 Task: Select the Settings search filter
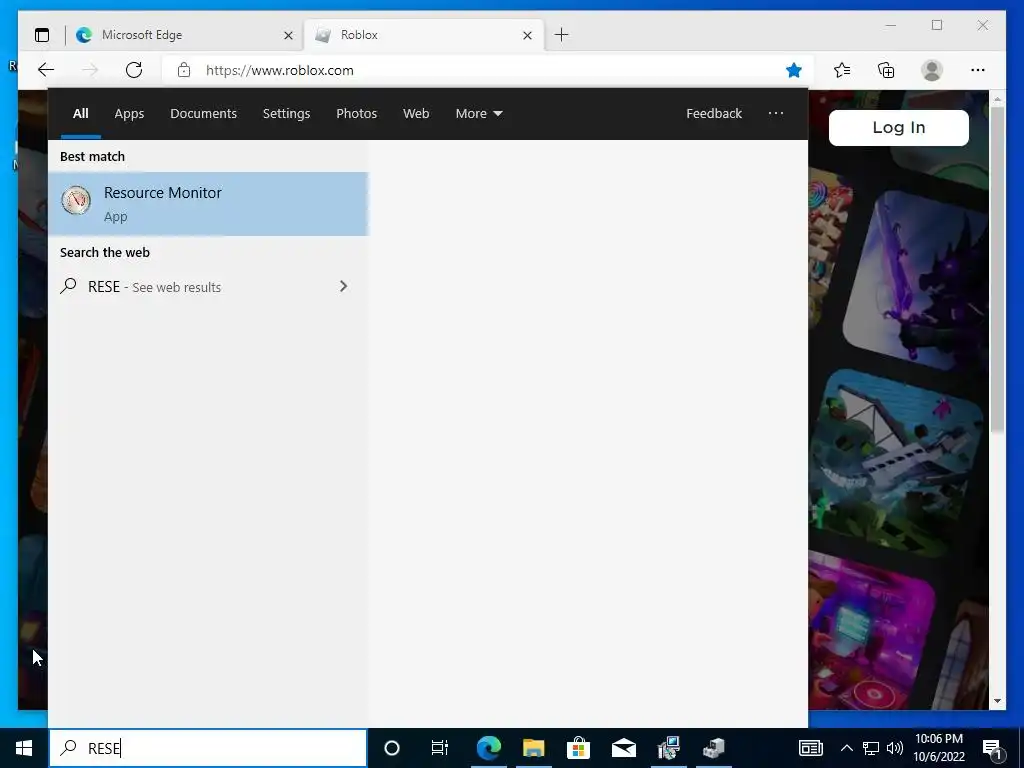tap(287, 114)
